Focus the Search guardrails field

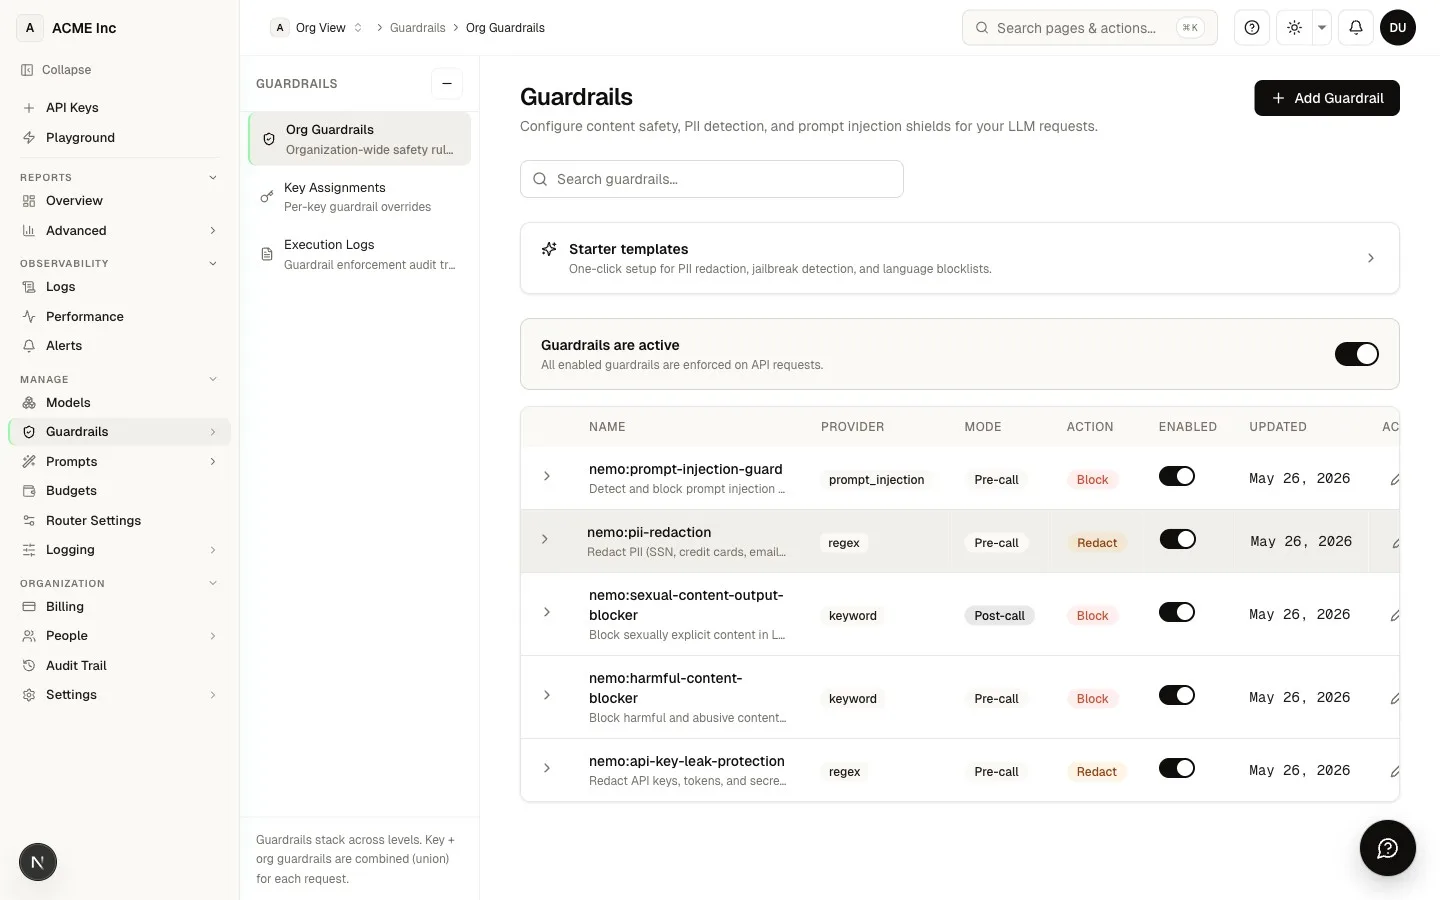[x=712, y=179]
